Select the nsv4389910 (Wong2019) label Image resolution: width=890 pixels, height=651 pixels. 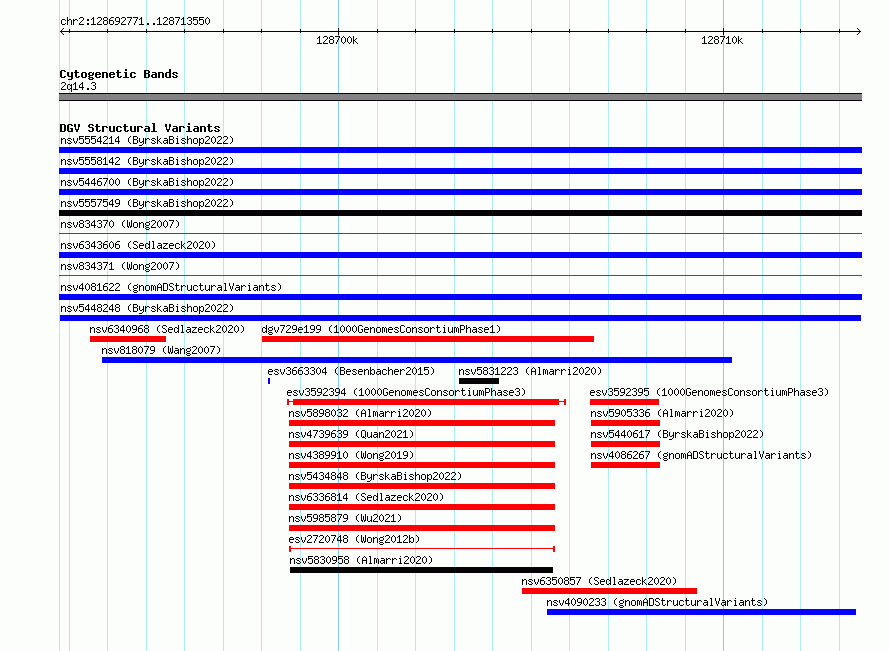click(351, 455)
